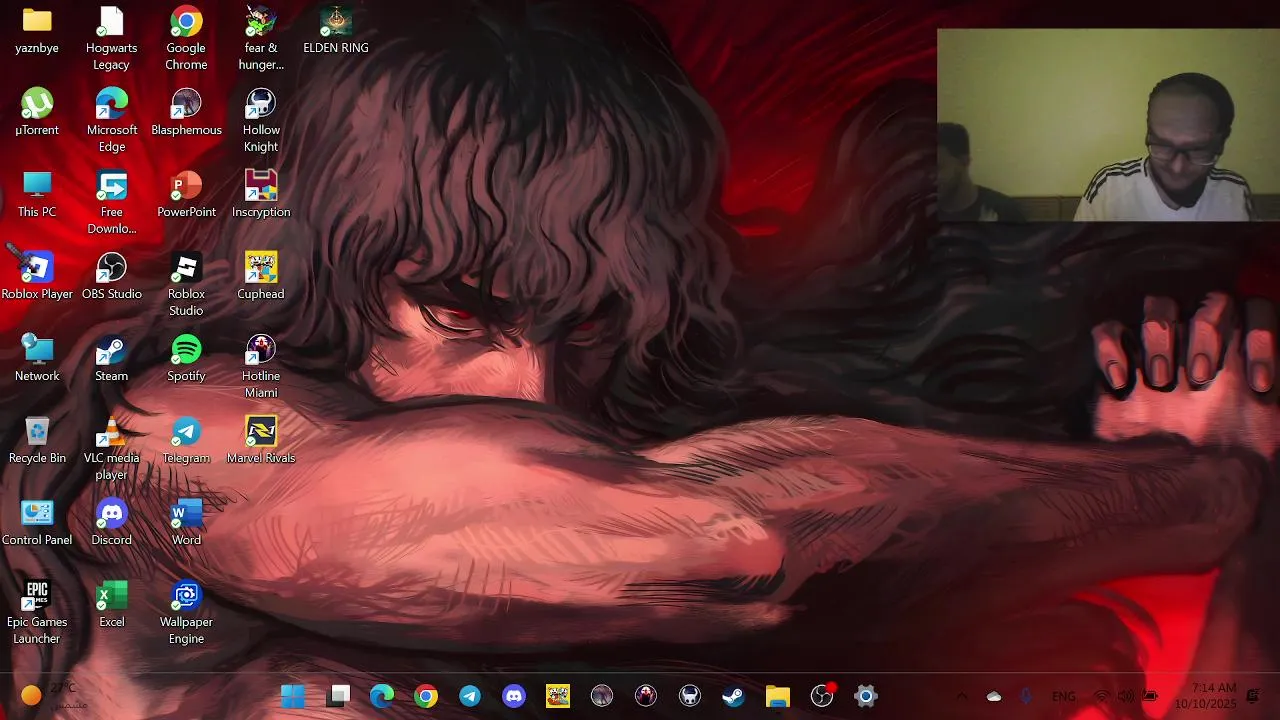This screenshot has height=720, width=1280.
Task: Select the fear & hunger desktop icon
Action: pos(261,39)
